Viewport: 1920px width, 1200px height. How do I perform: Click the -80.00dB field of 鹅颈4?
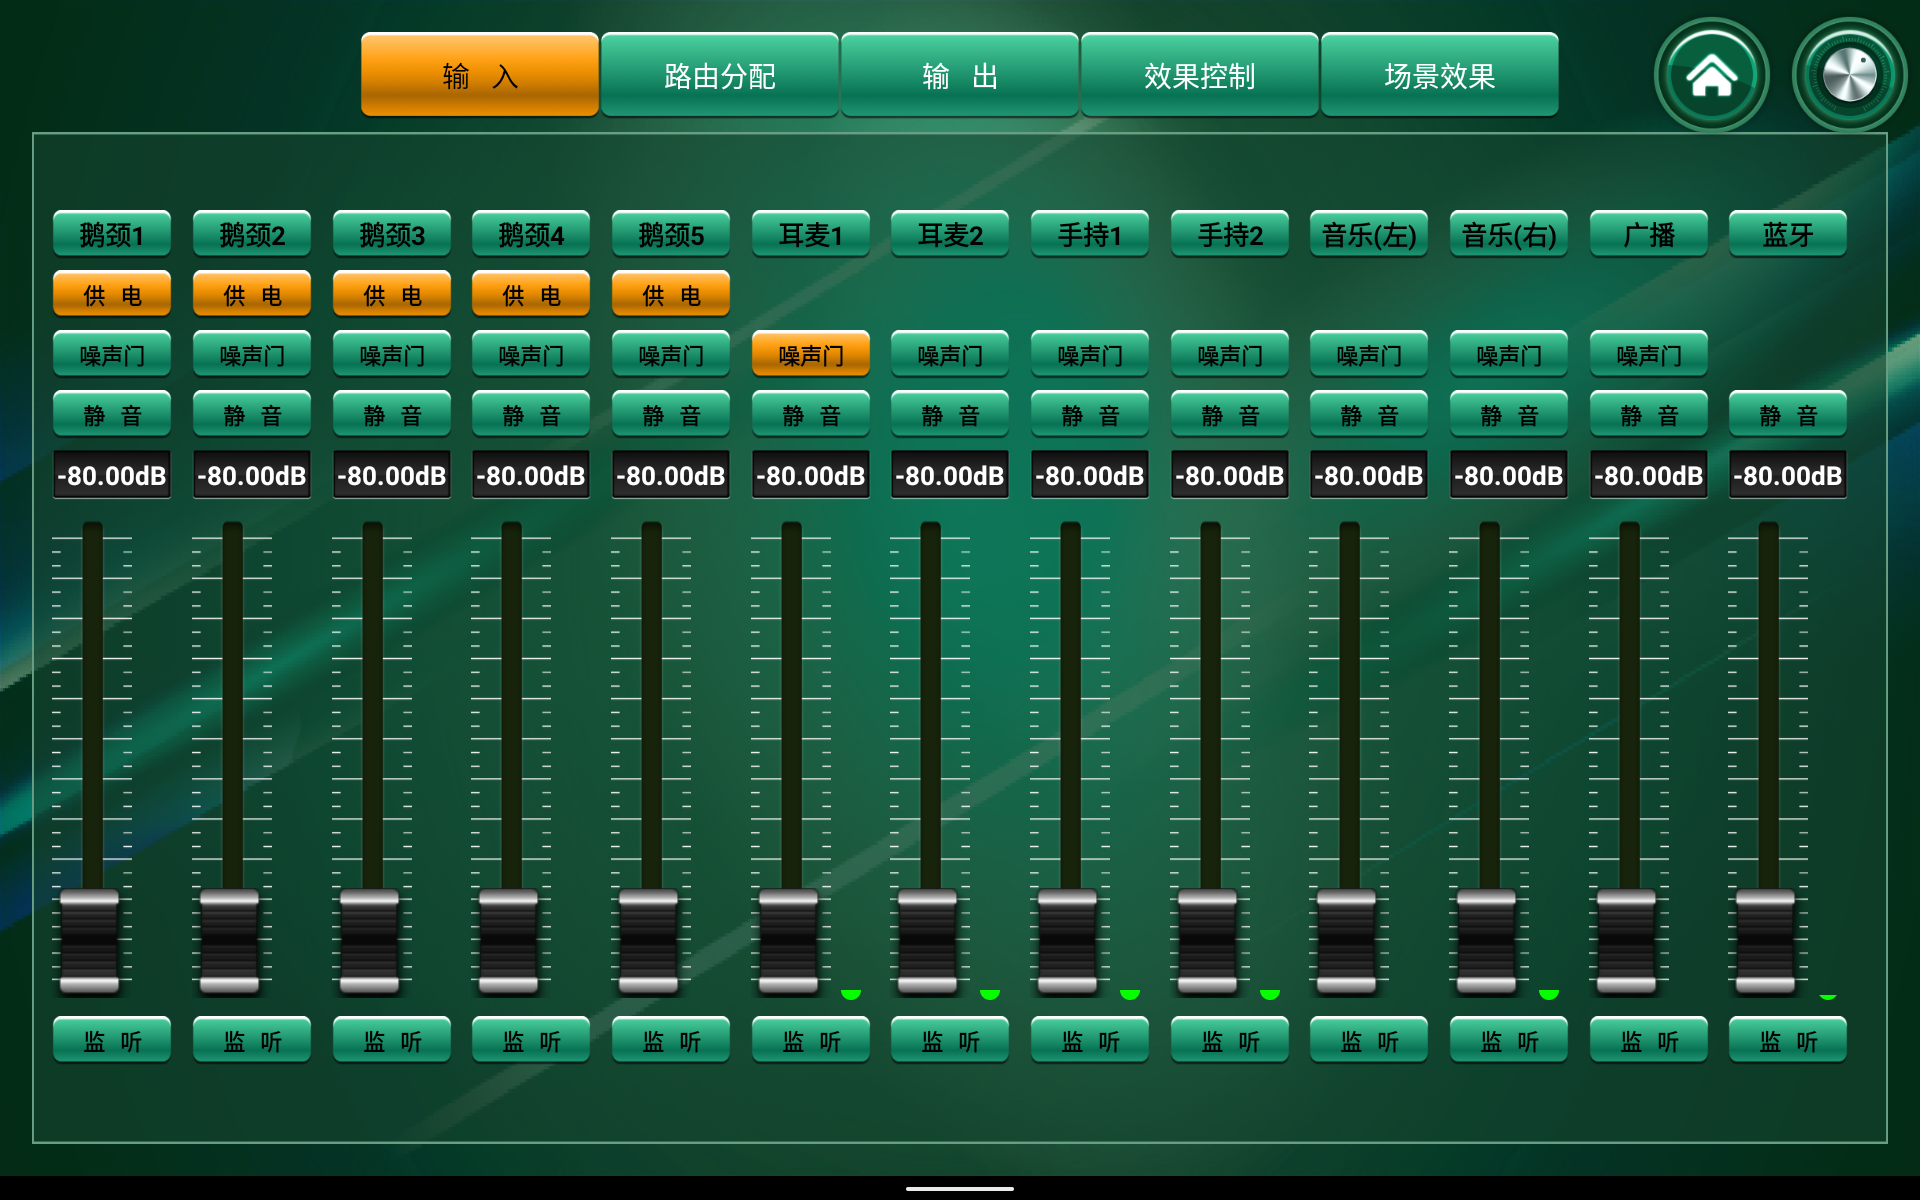coord(531,475)
